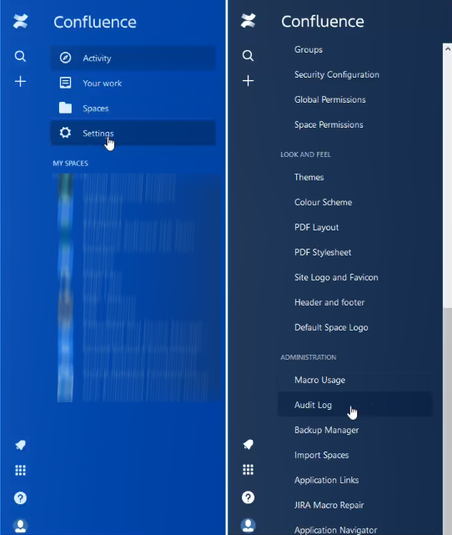Open notifications icon in the left panel
The width and height of the screenshot is (452, 535).
point(20,445)
